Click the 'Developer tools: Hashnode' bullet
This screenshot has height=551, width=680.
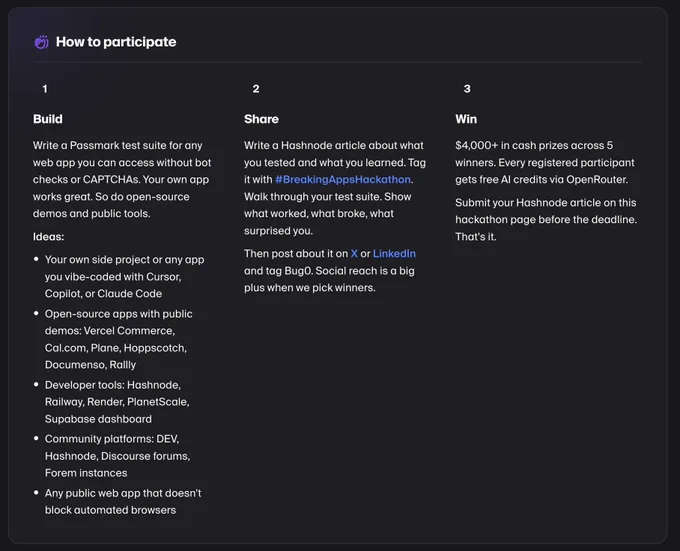point(117,402)
